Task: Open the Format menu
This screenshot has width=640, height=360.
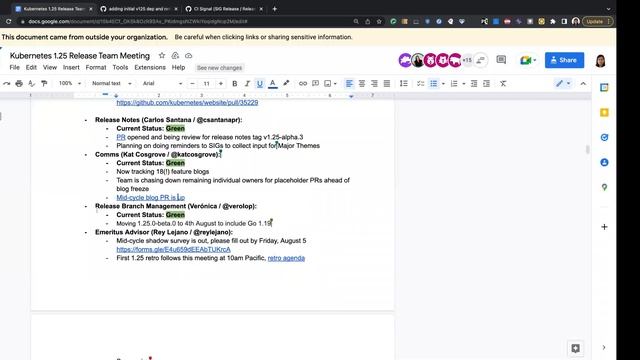Action: [x=96, y=67]
